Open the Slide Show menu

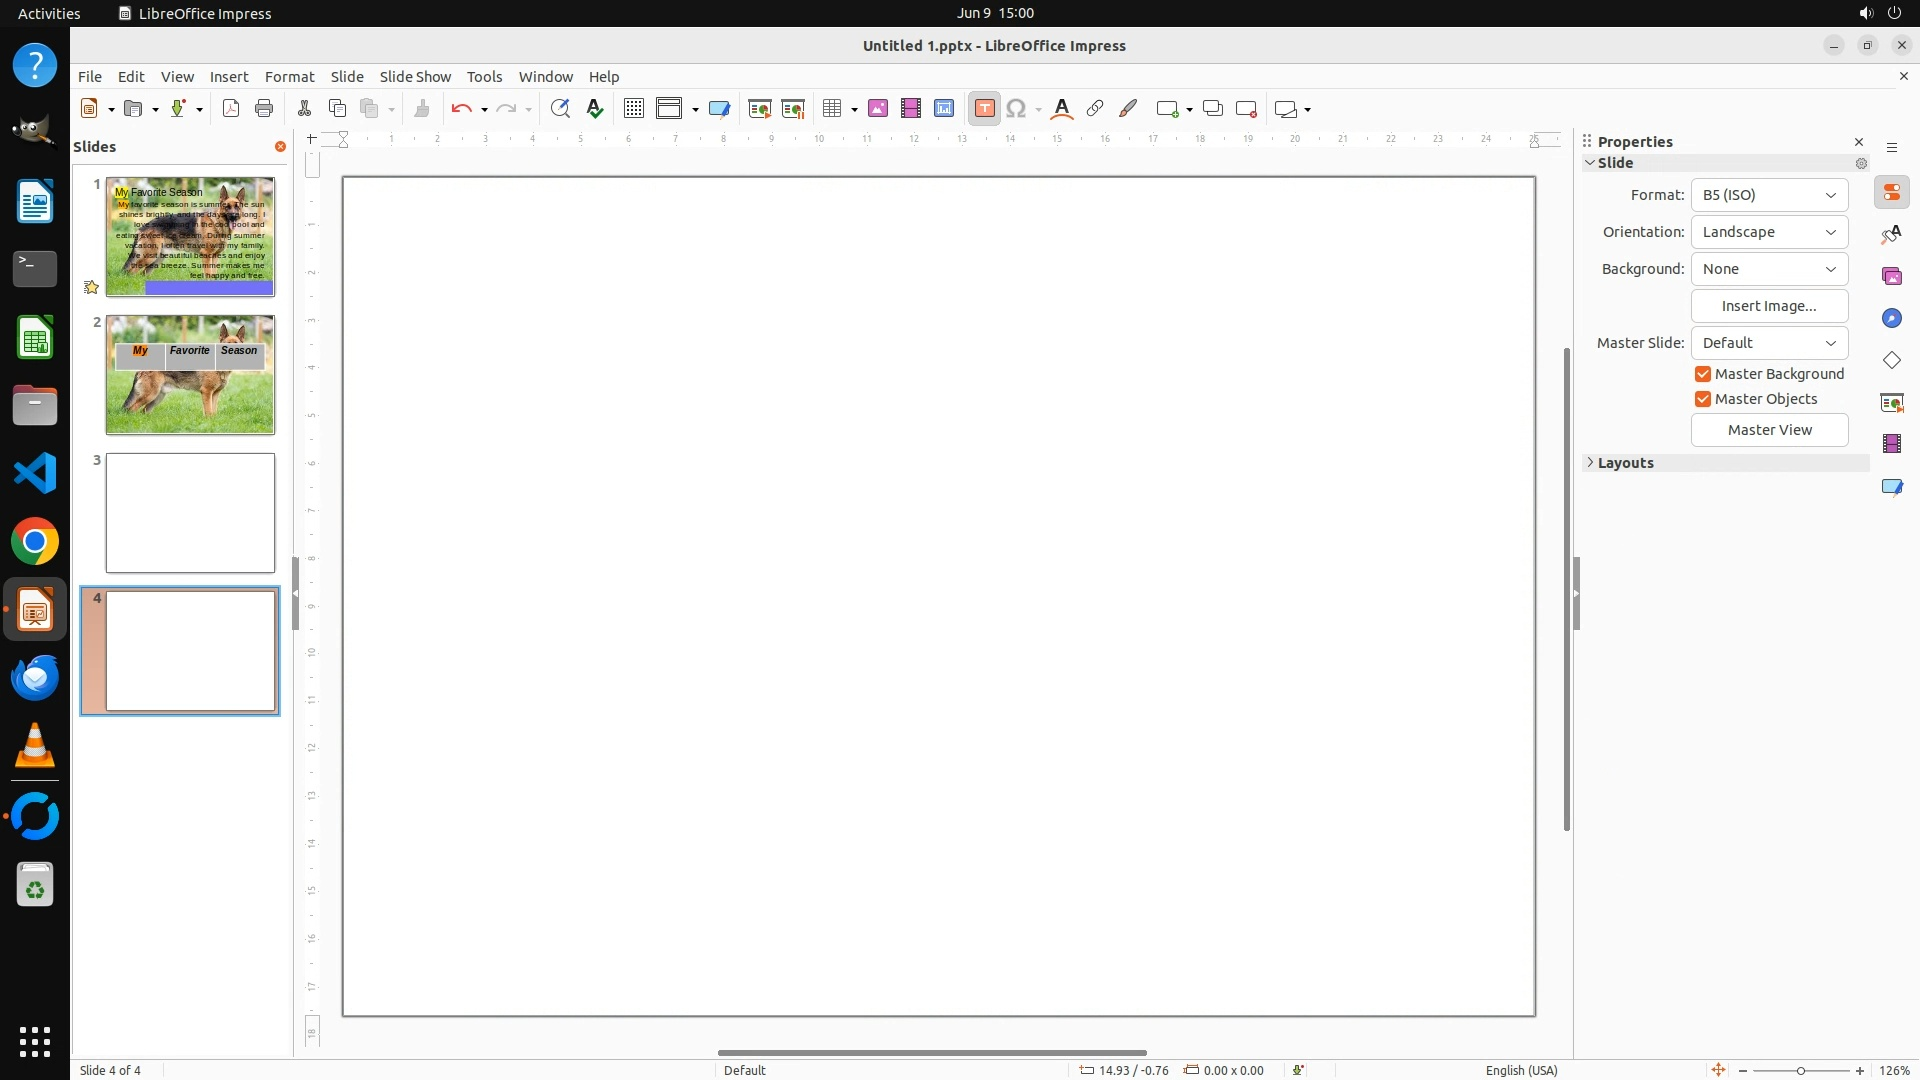click(415, 77)
